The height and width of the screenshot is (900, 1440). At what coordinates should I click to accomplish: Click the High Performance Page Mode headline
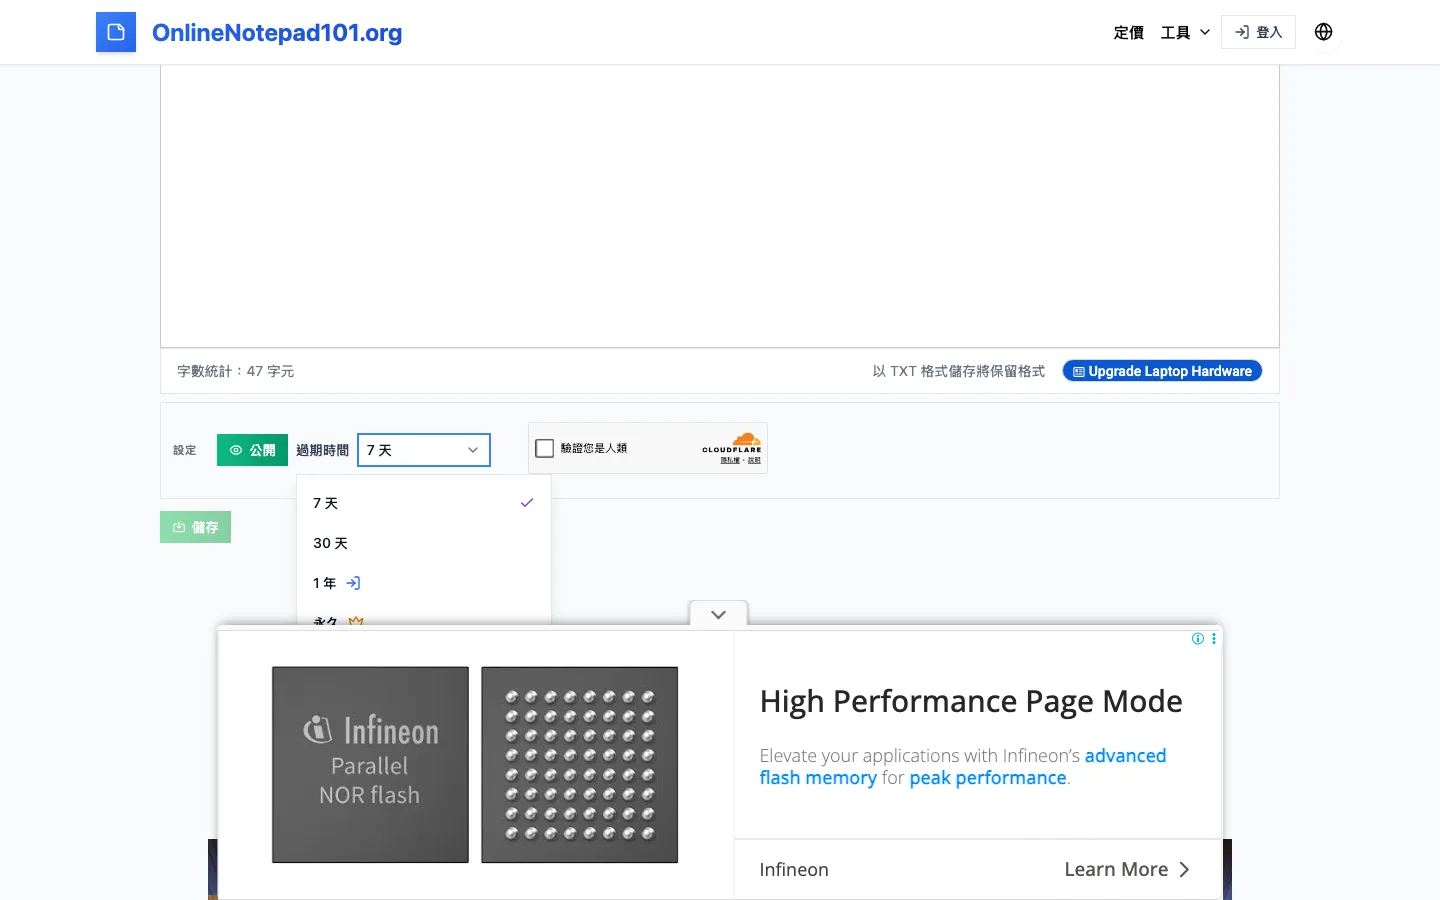[x=971, y=702]
